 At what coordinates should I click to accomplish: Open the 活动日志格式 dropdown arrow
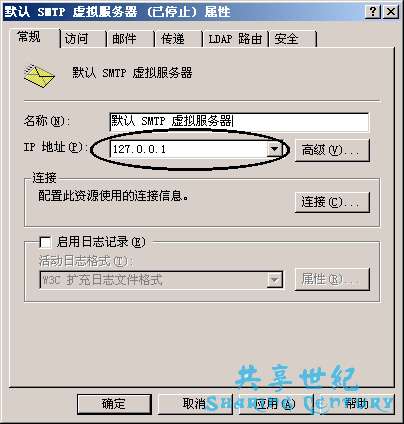(x=275, y=279)
